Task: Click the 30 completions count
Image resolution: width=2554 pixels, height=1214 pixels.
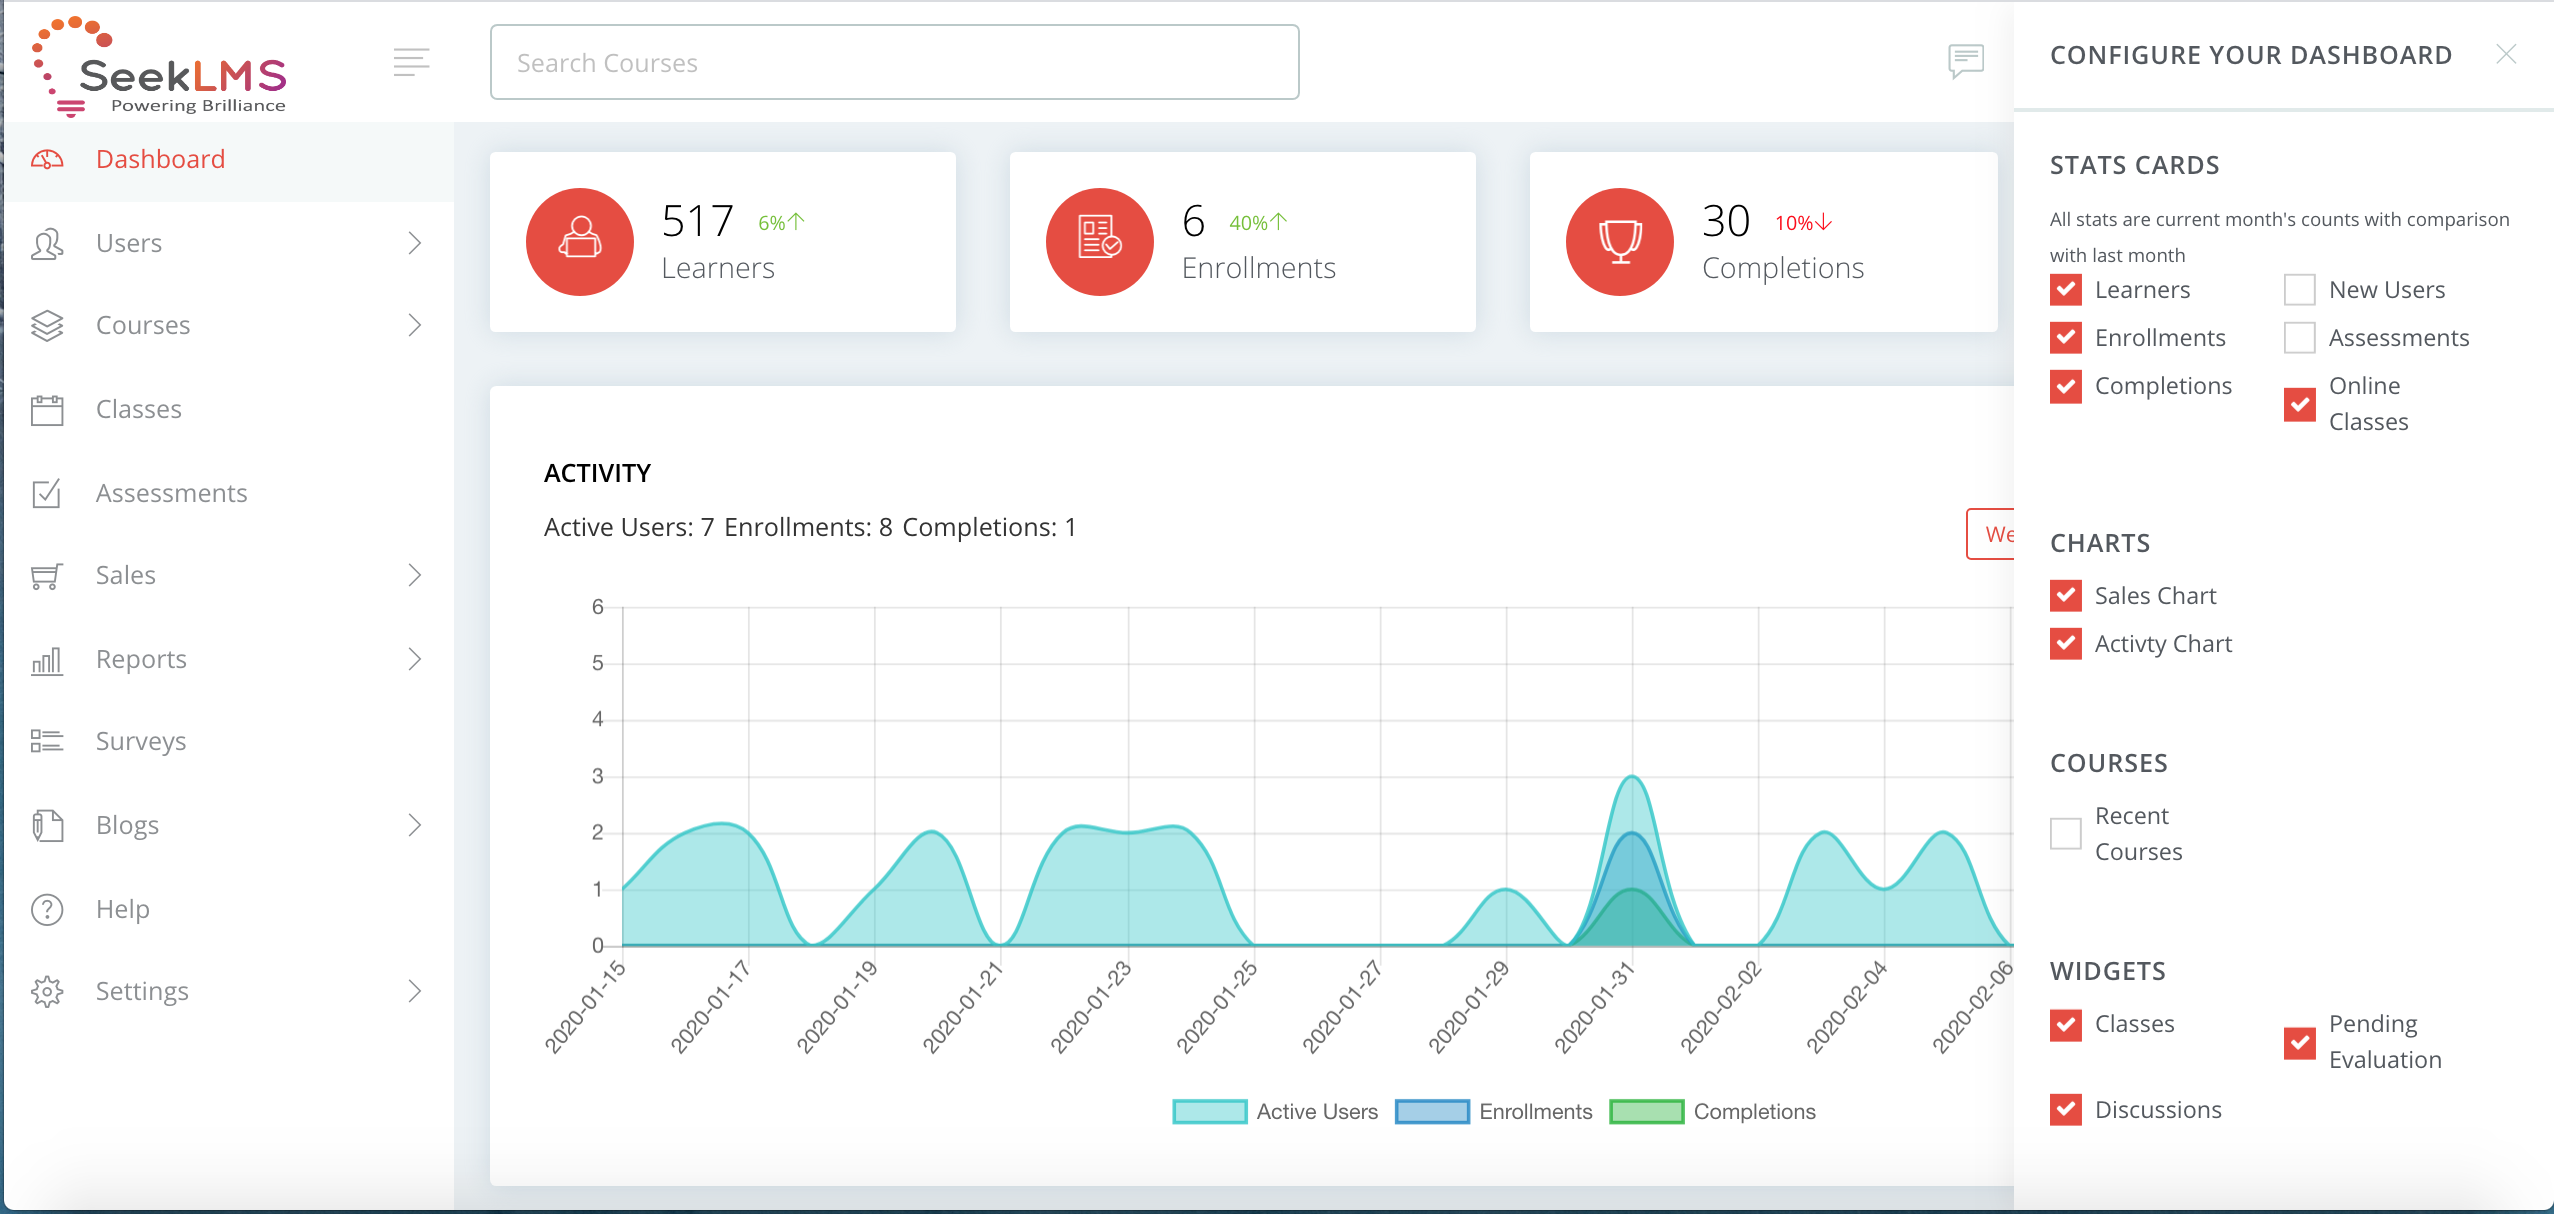Action: (1726, 221)
